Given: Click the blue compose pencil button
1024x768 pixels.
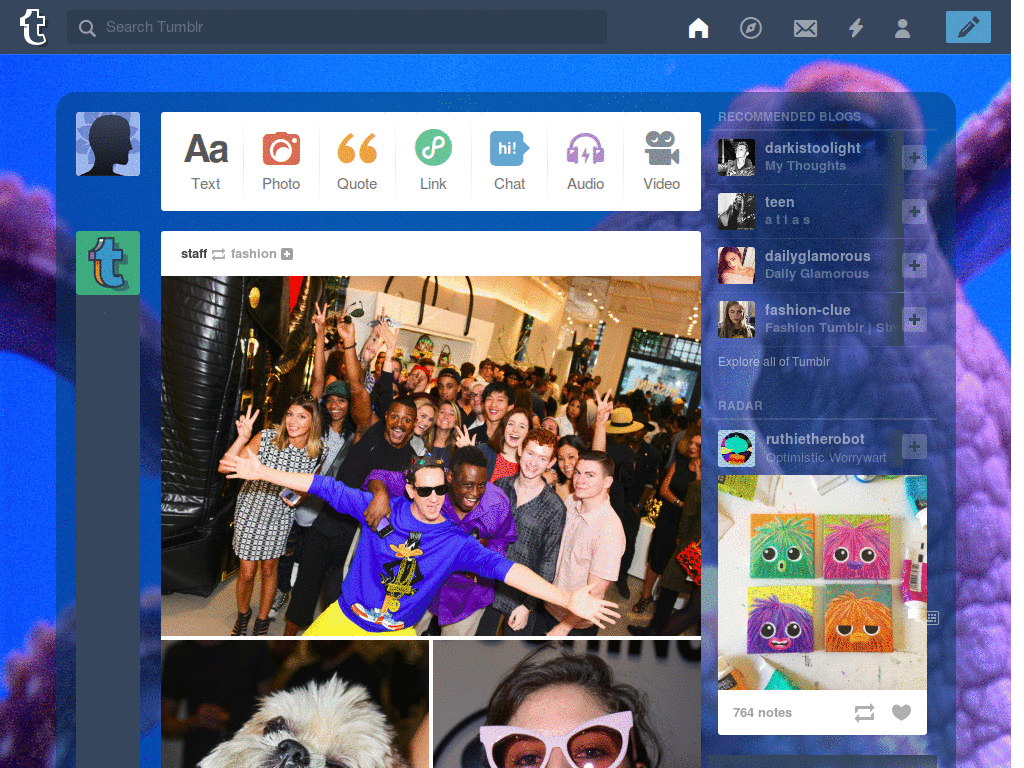Looking at the screenshot, I should point(968,27).
